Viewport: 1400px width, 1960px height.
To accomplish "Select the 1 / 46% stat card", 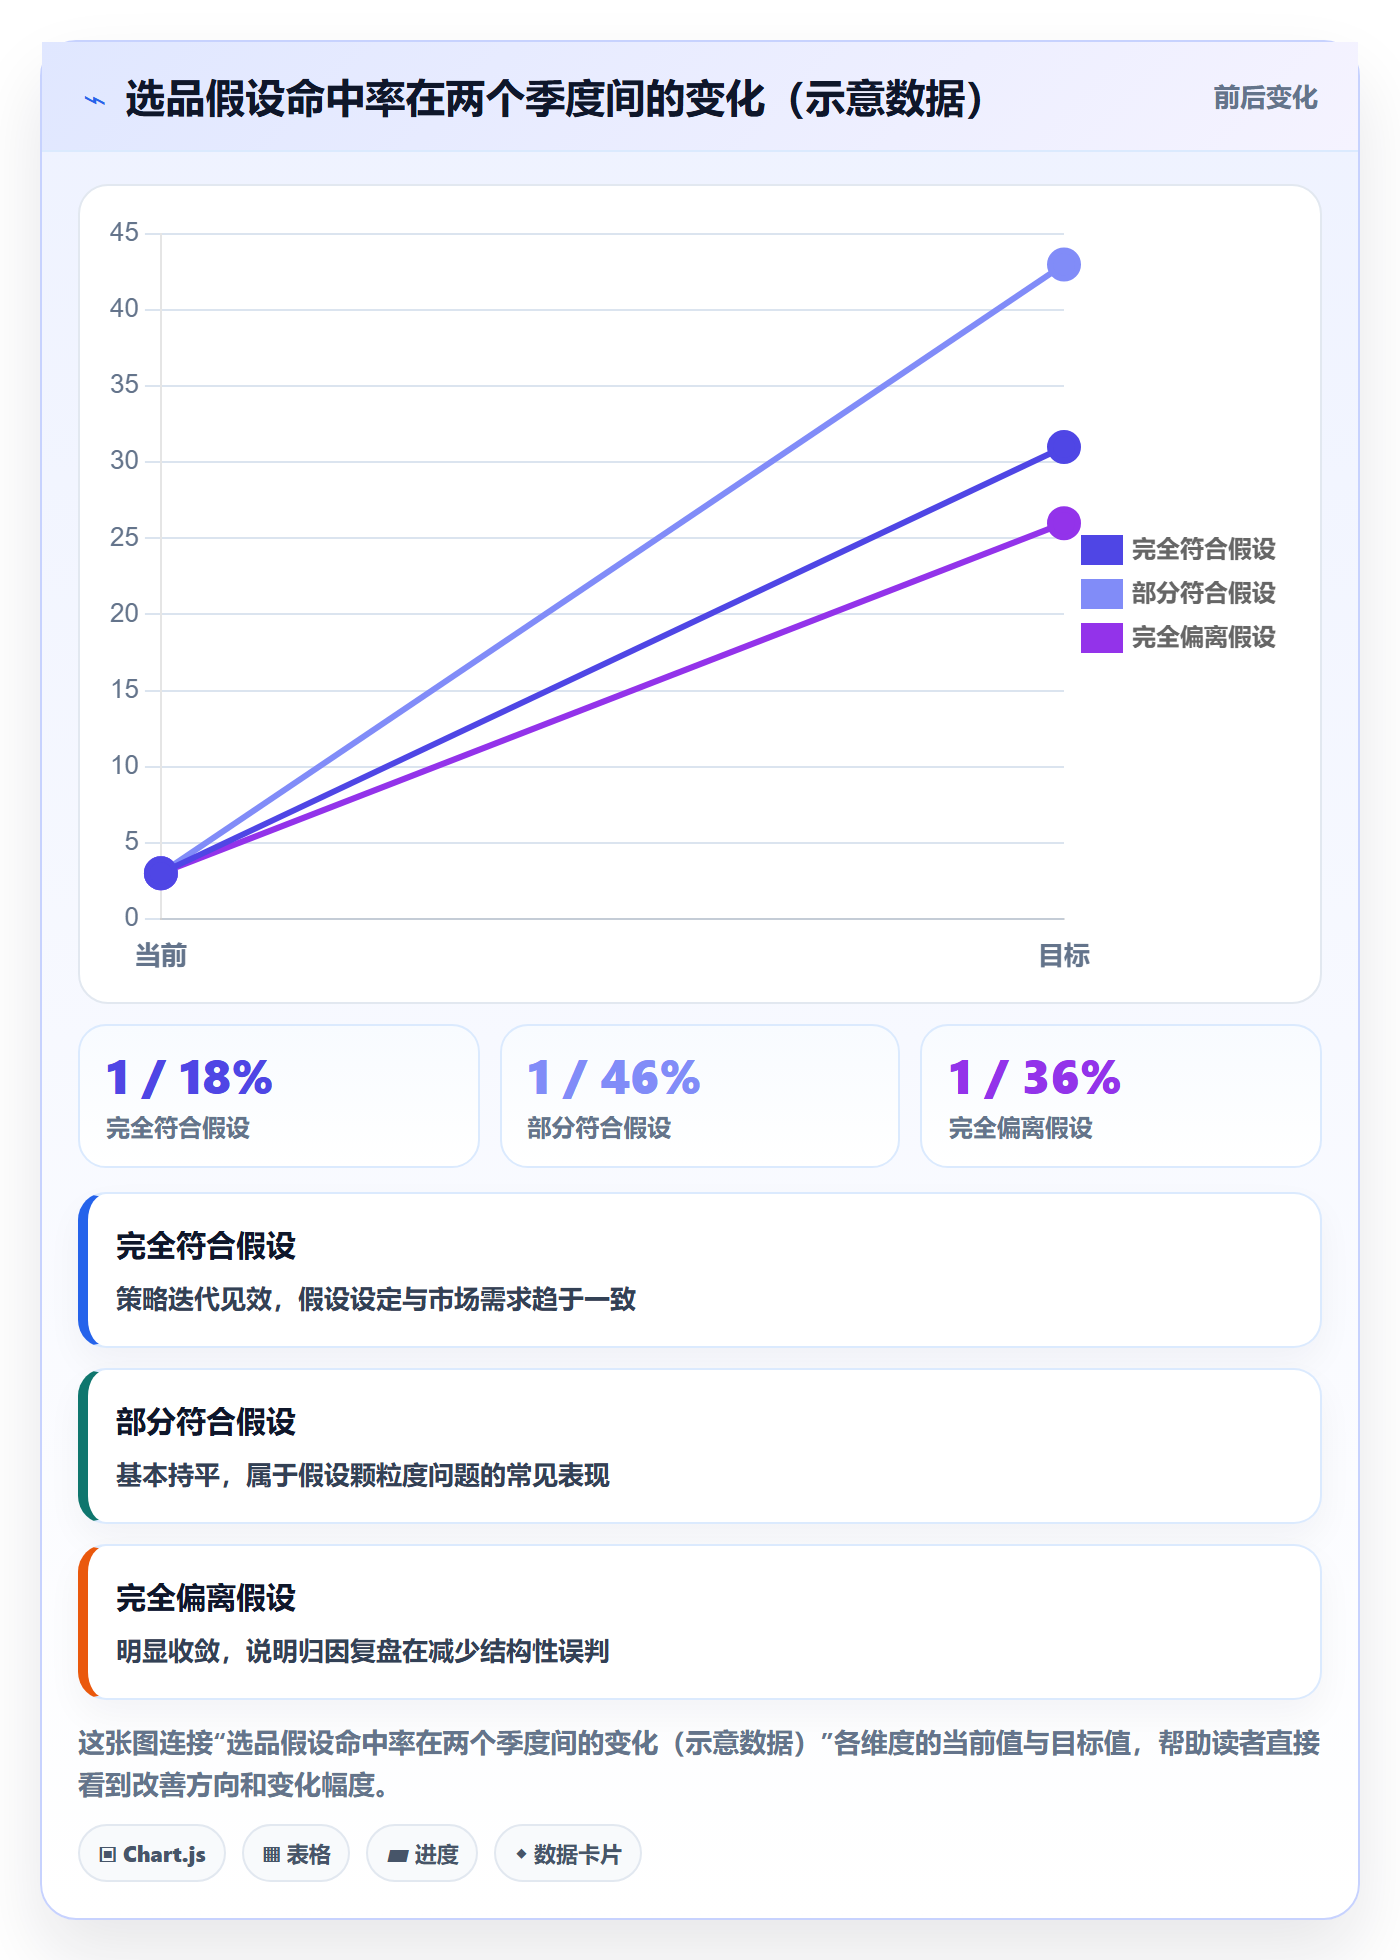I will click(x=700, y=1096).
